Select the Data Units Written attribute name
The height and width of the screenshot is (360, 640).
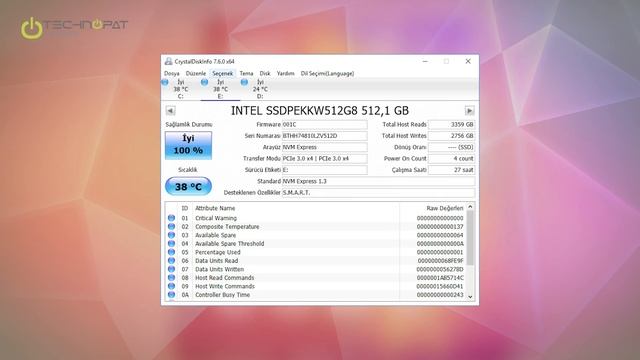220,269
